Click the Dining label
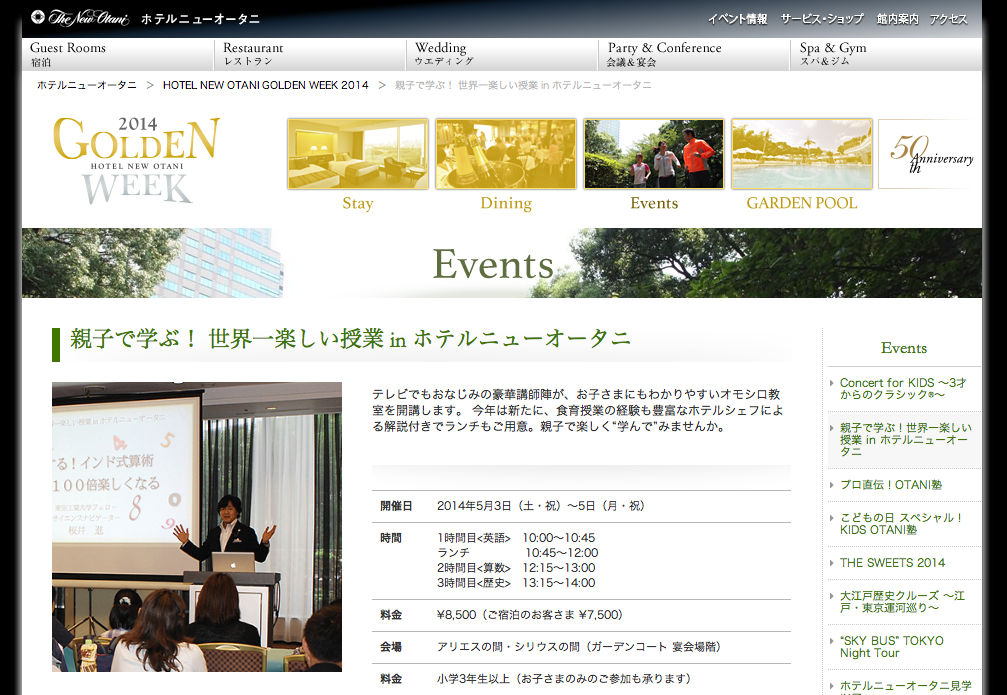Screen dimensions: 1007x695 pyautogui.click(x=506, y=204)
